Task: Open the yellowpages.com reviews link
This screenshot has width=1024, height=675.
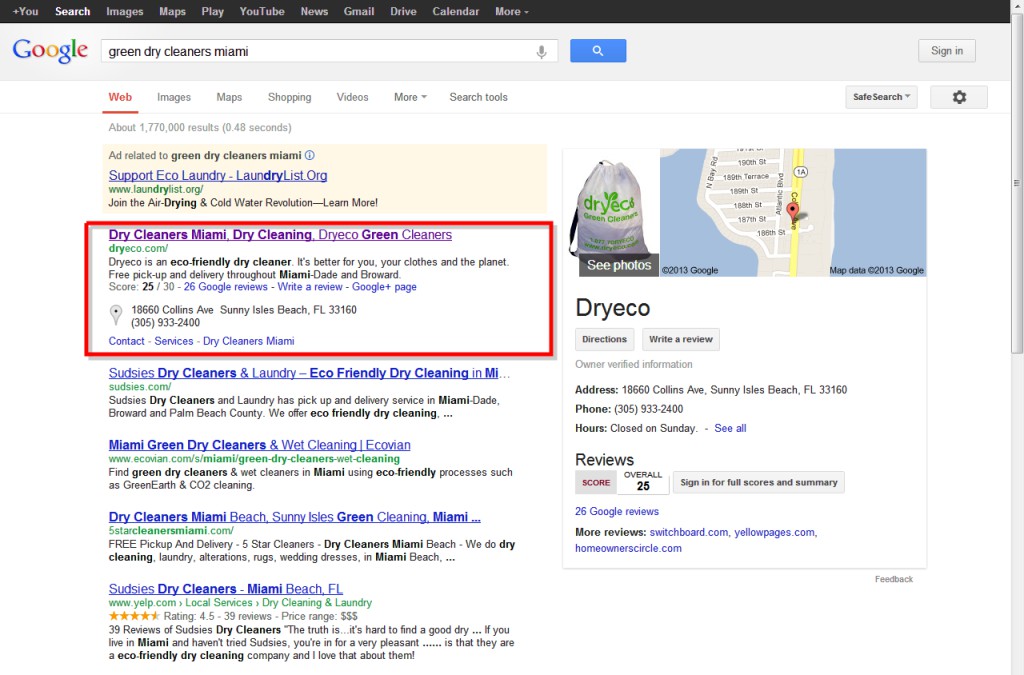Action: click(775, 532)
